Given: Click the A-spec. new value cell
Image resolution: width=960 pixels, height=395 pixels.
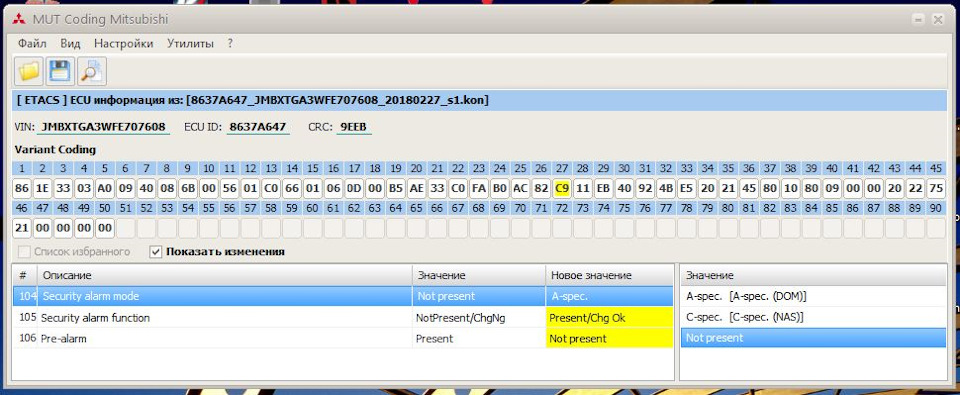Looking at the screenshot, I should point(609,296).
